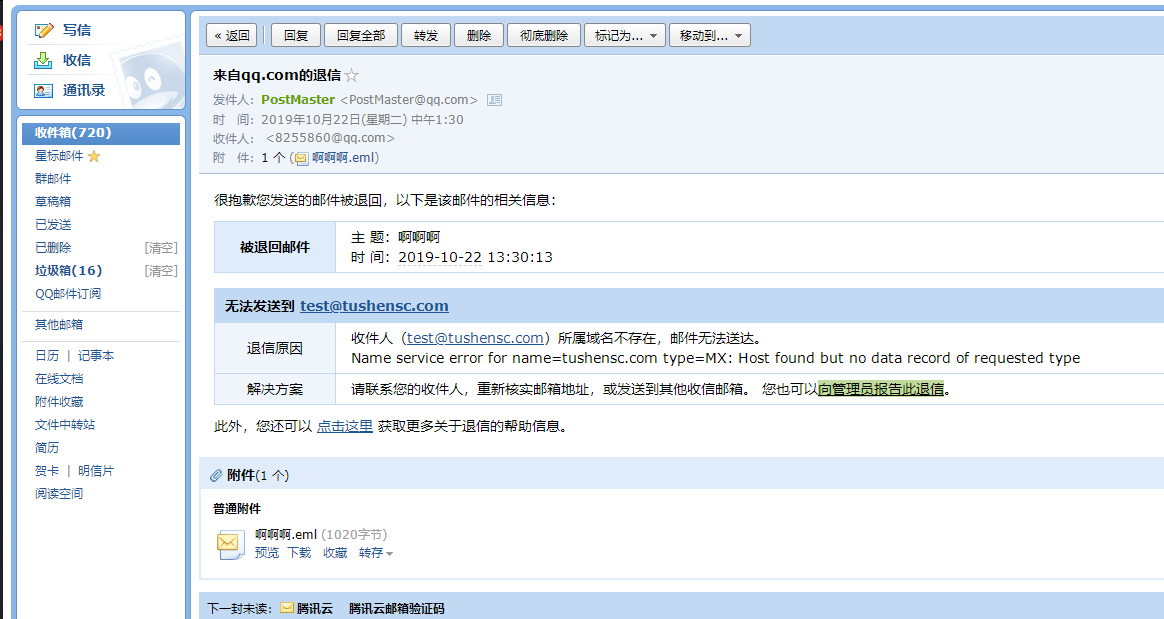The width and height of the screenshot is (1164, 619).
Task: Open the 移动到... dropdown
Action: click(710, 36)
